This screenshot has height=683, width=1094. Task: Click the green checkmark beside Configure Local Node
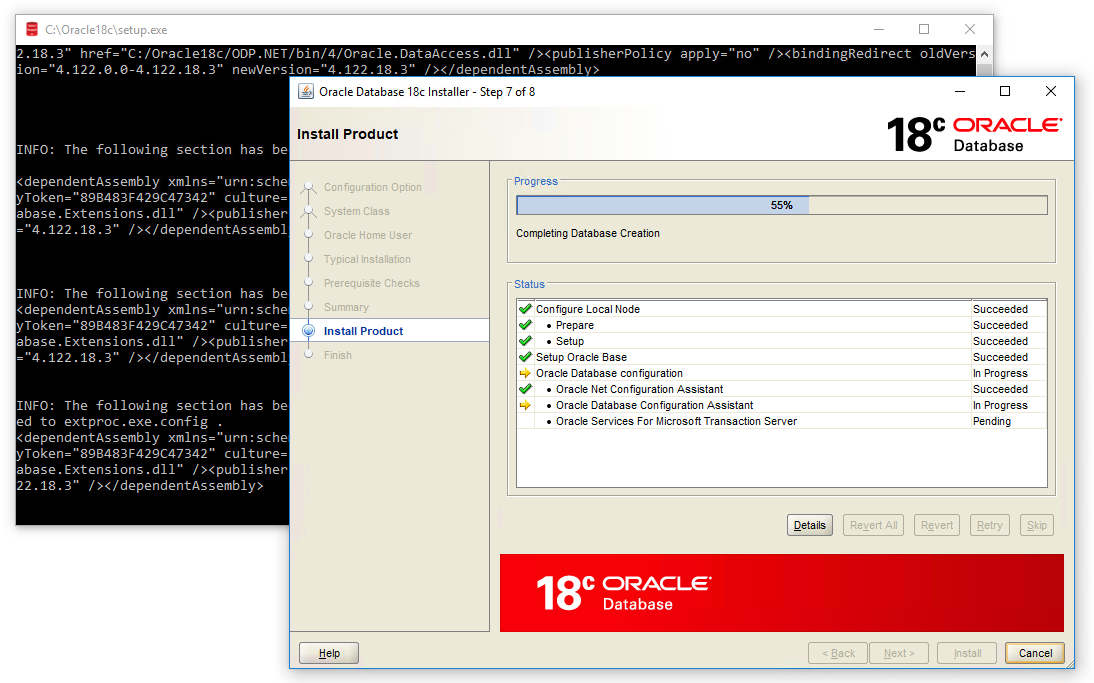click(x=525, y=308)
